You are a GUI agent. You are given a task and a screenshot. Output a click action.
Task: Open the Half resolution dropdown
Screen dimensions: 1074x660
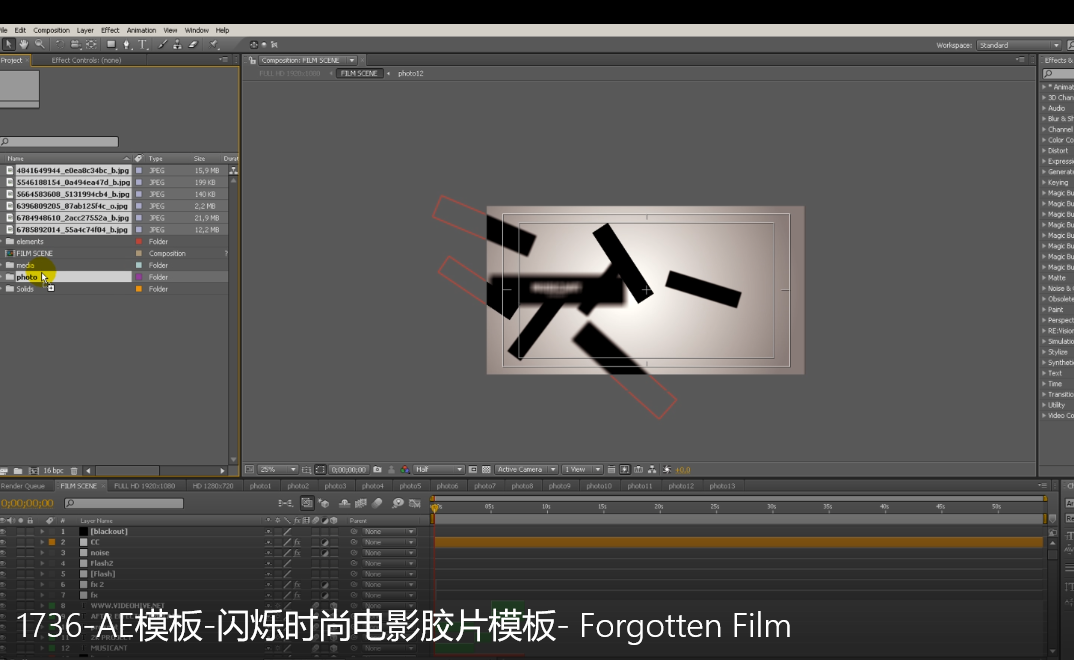(438, 470)
